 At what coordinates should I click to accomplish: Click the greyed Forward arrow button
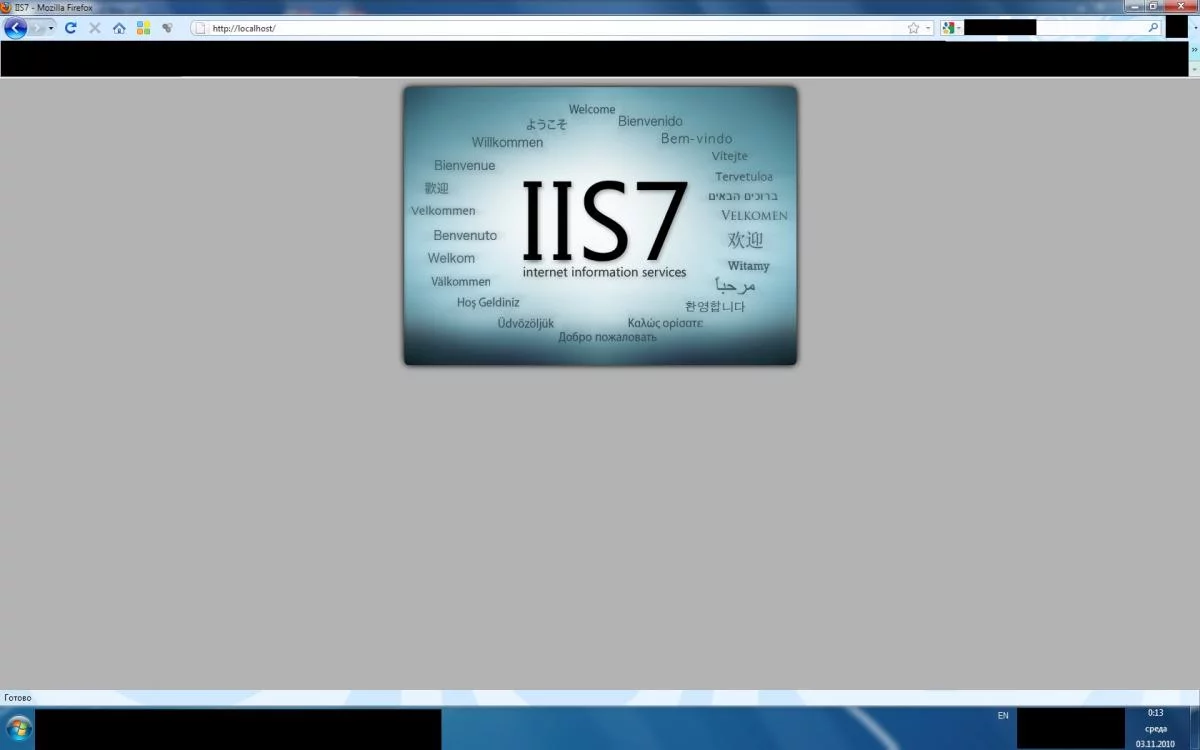coord(38,28)
